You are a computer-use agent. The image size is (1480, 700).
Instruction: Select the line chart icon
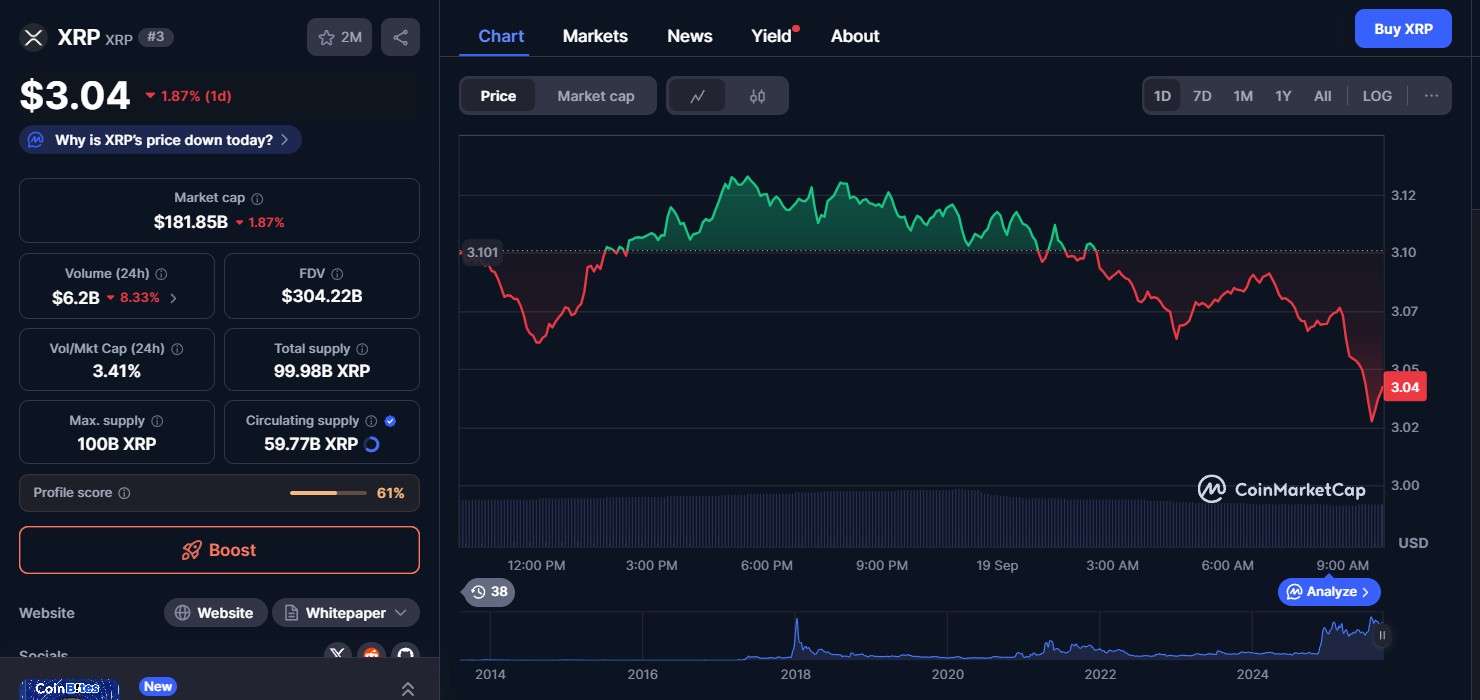(x=698, y=96)
